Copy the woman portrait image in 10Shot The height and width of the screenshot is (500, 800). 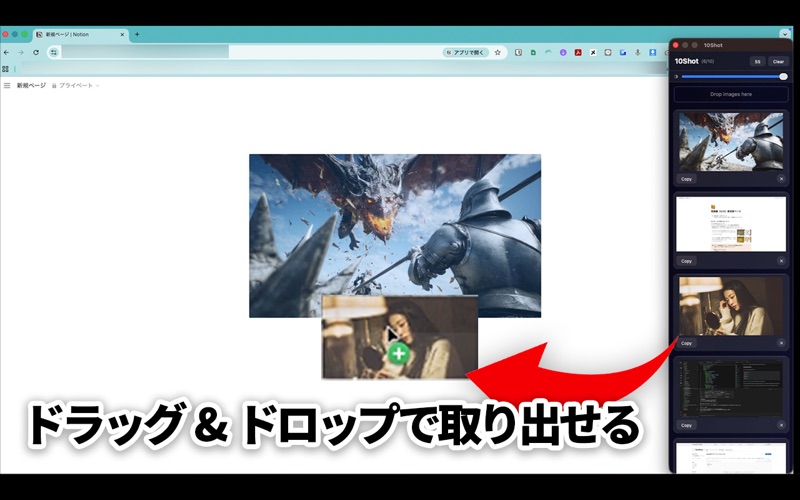point(686,343)
